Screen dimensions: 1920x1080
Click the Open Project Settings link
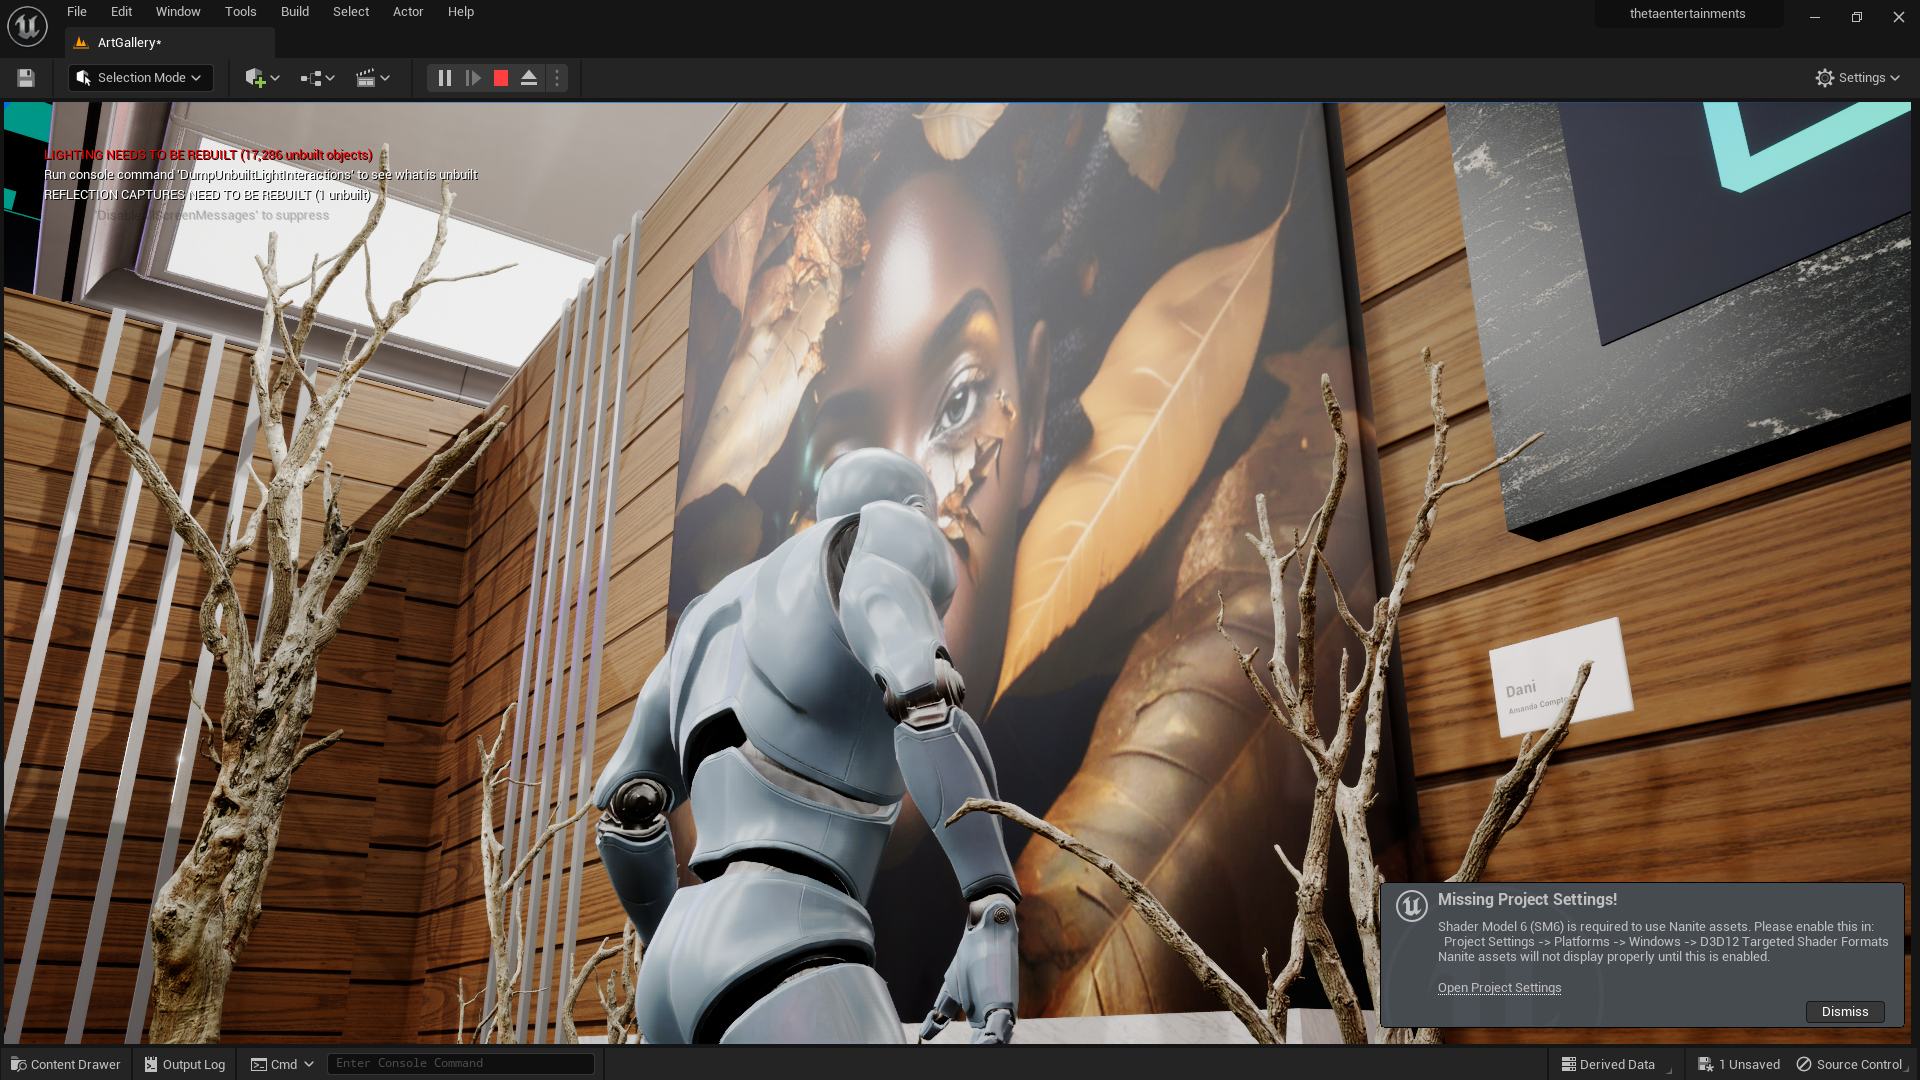tap(1499, 988)
